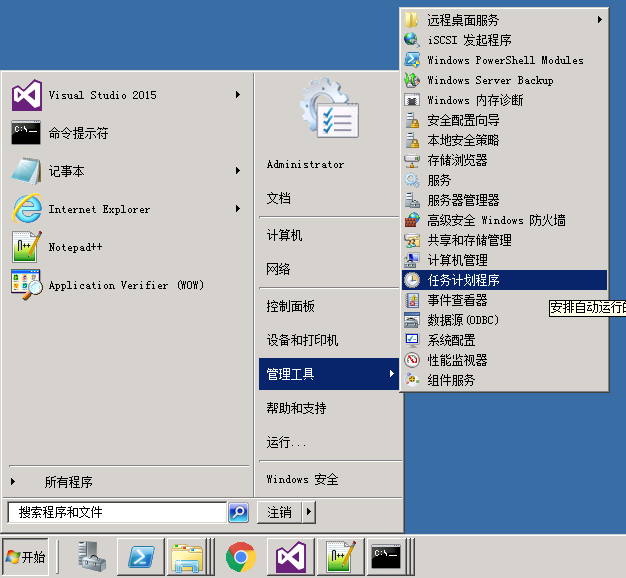
Task: Open 网络 from the Start menu
Action: point(279,269)
